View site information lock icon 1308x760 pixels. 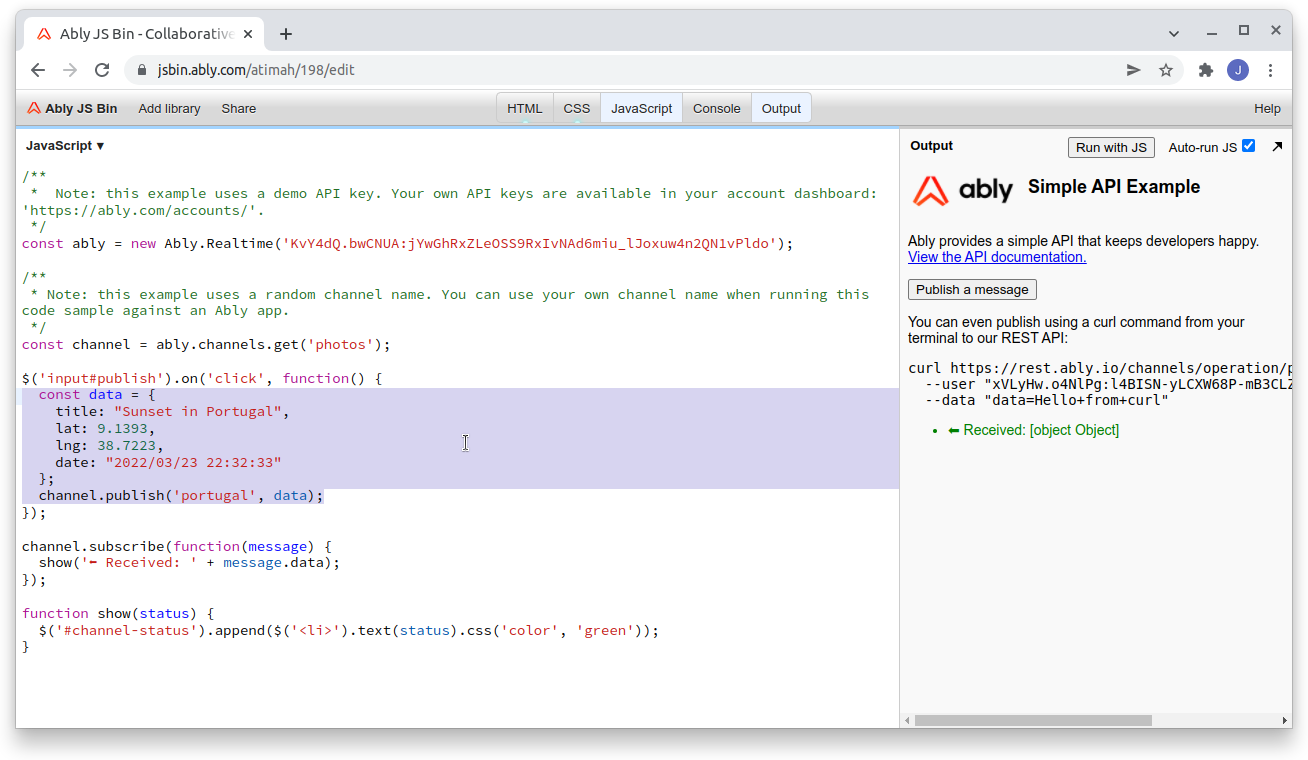(141, 70)
